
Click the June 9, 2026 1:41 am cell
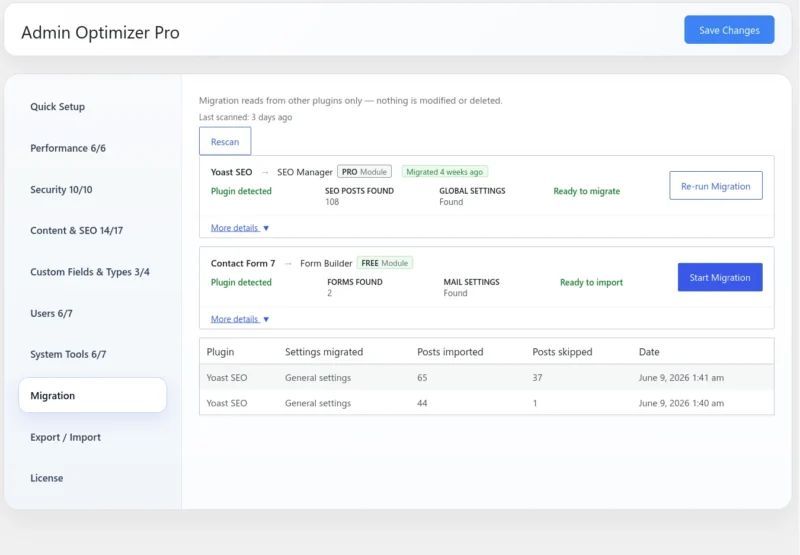pyautogui.click(x=681, y=377)
